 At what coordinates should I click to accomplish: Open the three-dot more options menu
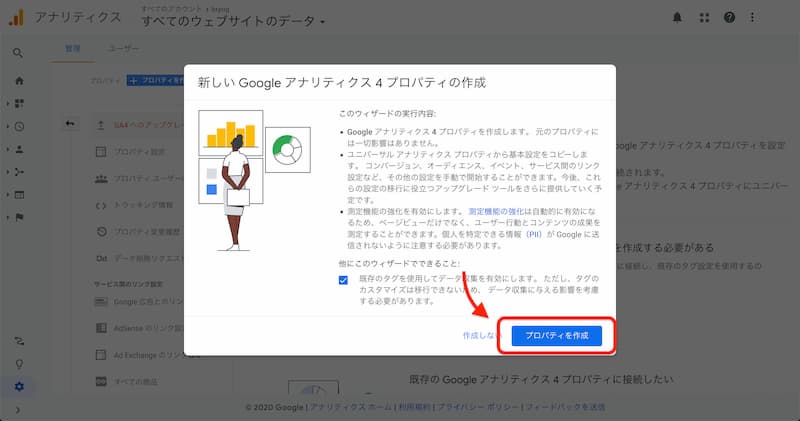(752, 17)
